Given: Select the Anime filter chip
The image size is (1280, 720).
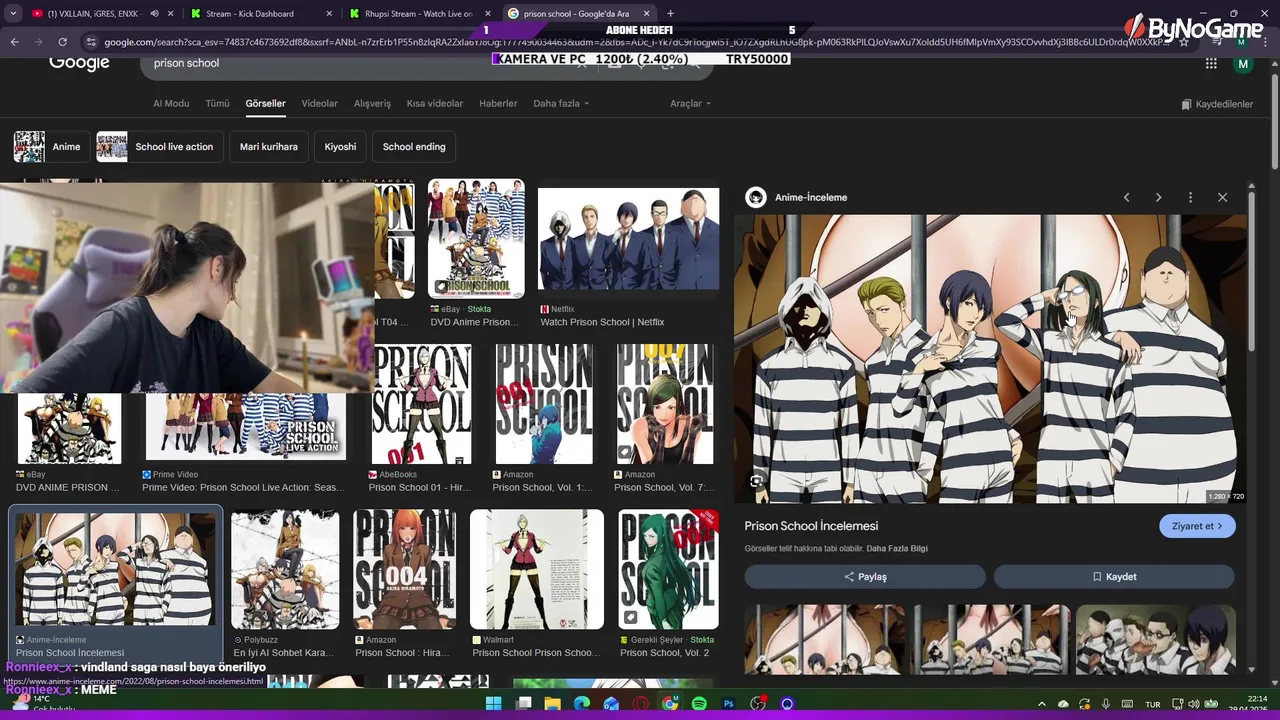Looking at the screenshot, I should coord(50,146).
